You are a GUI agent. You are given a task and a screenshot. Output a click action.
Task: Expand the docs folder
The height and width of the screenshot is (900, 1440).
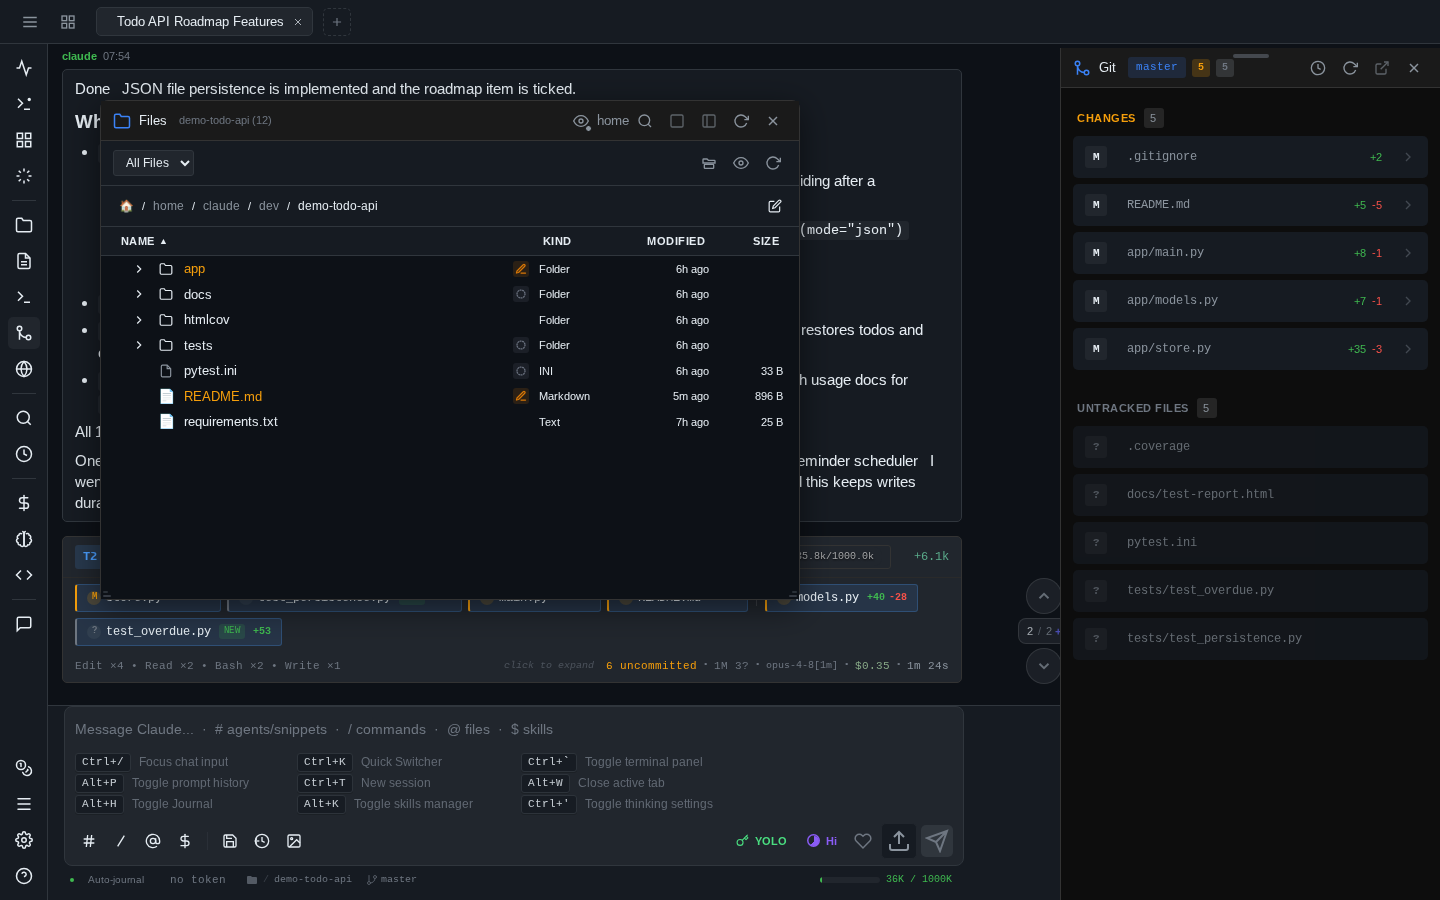(x=139, y=294)
